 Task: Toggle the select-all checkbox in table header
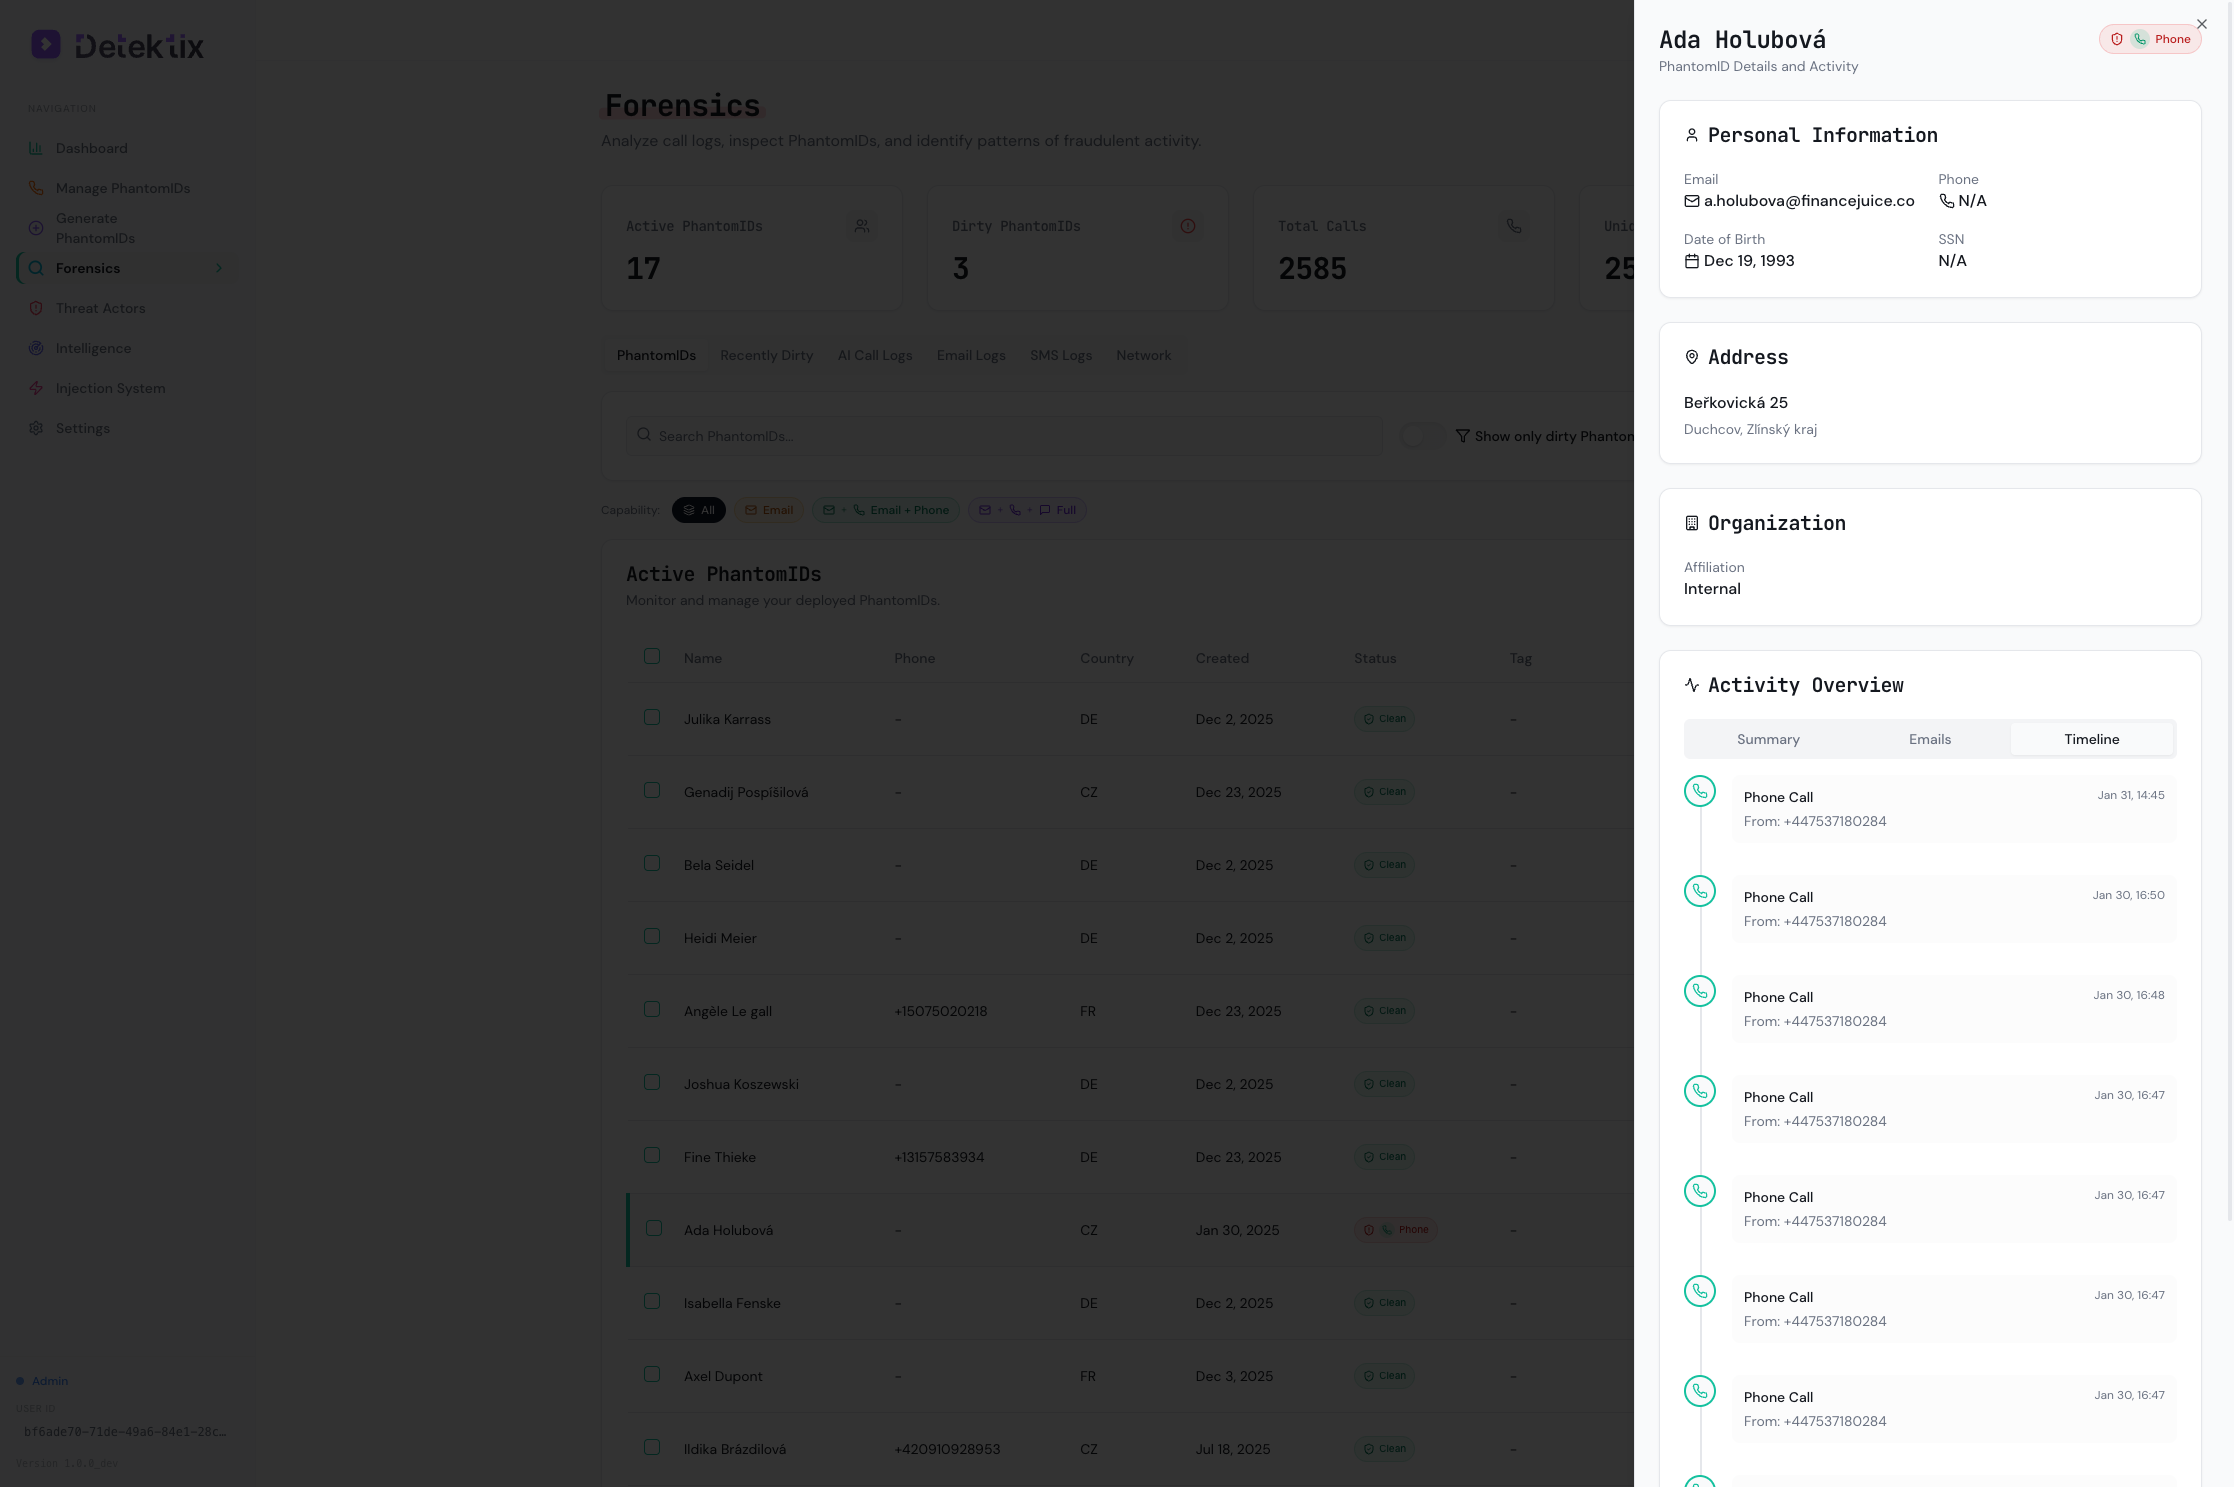[652, 656]
